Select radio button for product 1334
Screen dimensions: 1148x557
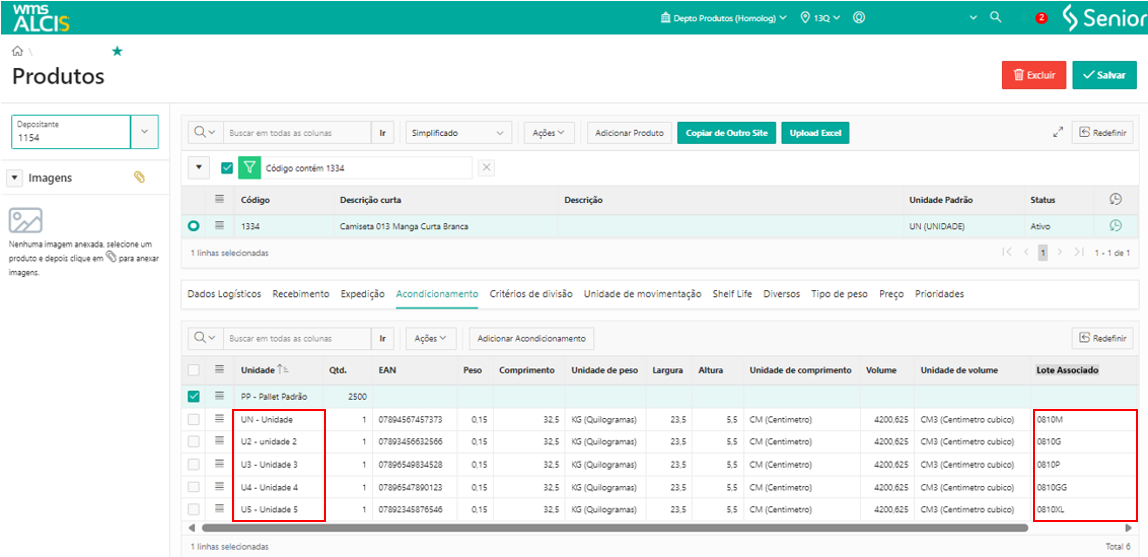tap(194, 226)
